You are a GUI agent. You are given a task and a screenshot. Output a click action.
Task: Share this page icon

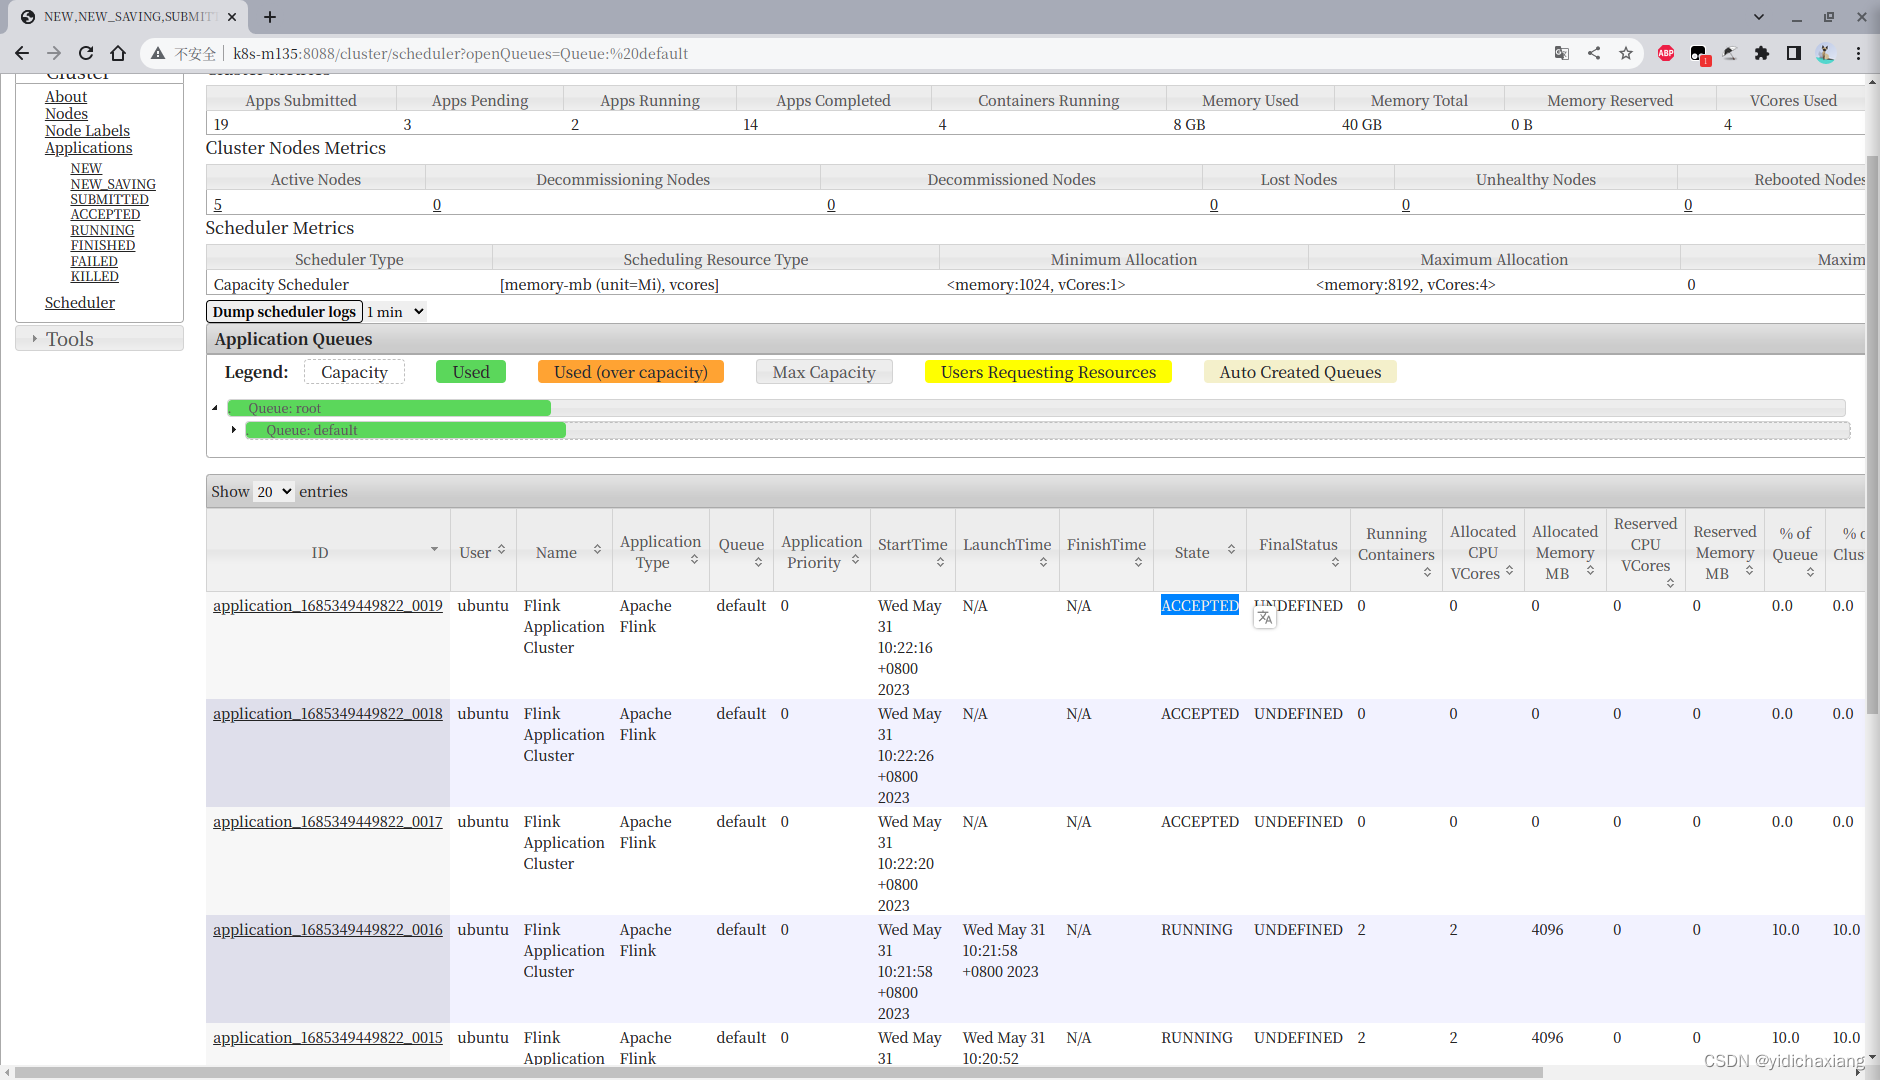(1594, 53)
